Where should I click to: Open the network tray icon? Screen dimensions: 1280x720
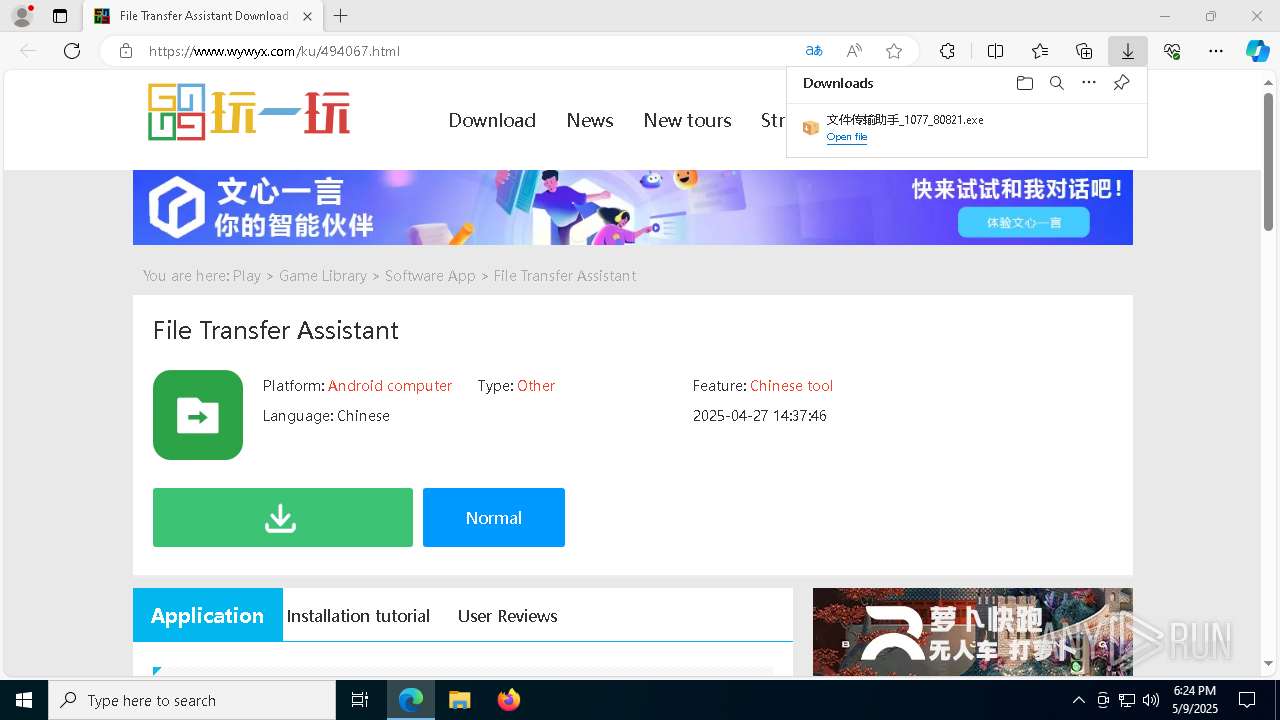click(x=1127, y=700)
